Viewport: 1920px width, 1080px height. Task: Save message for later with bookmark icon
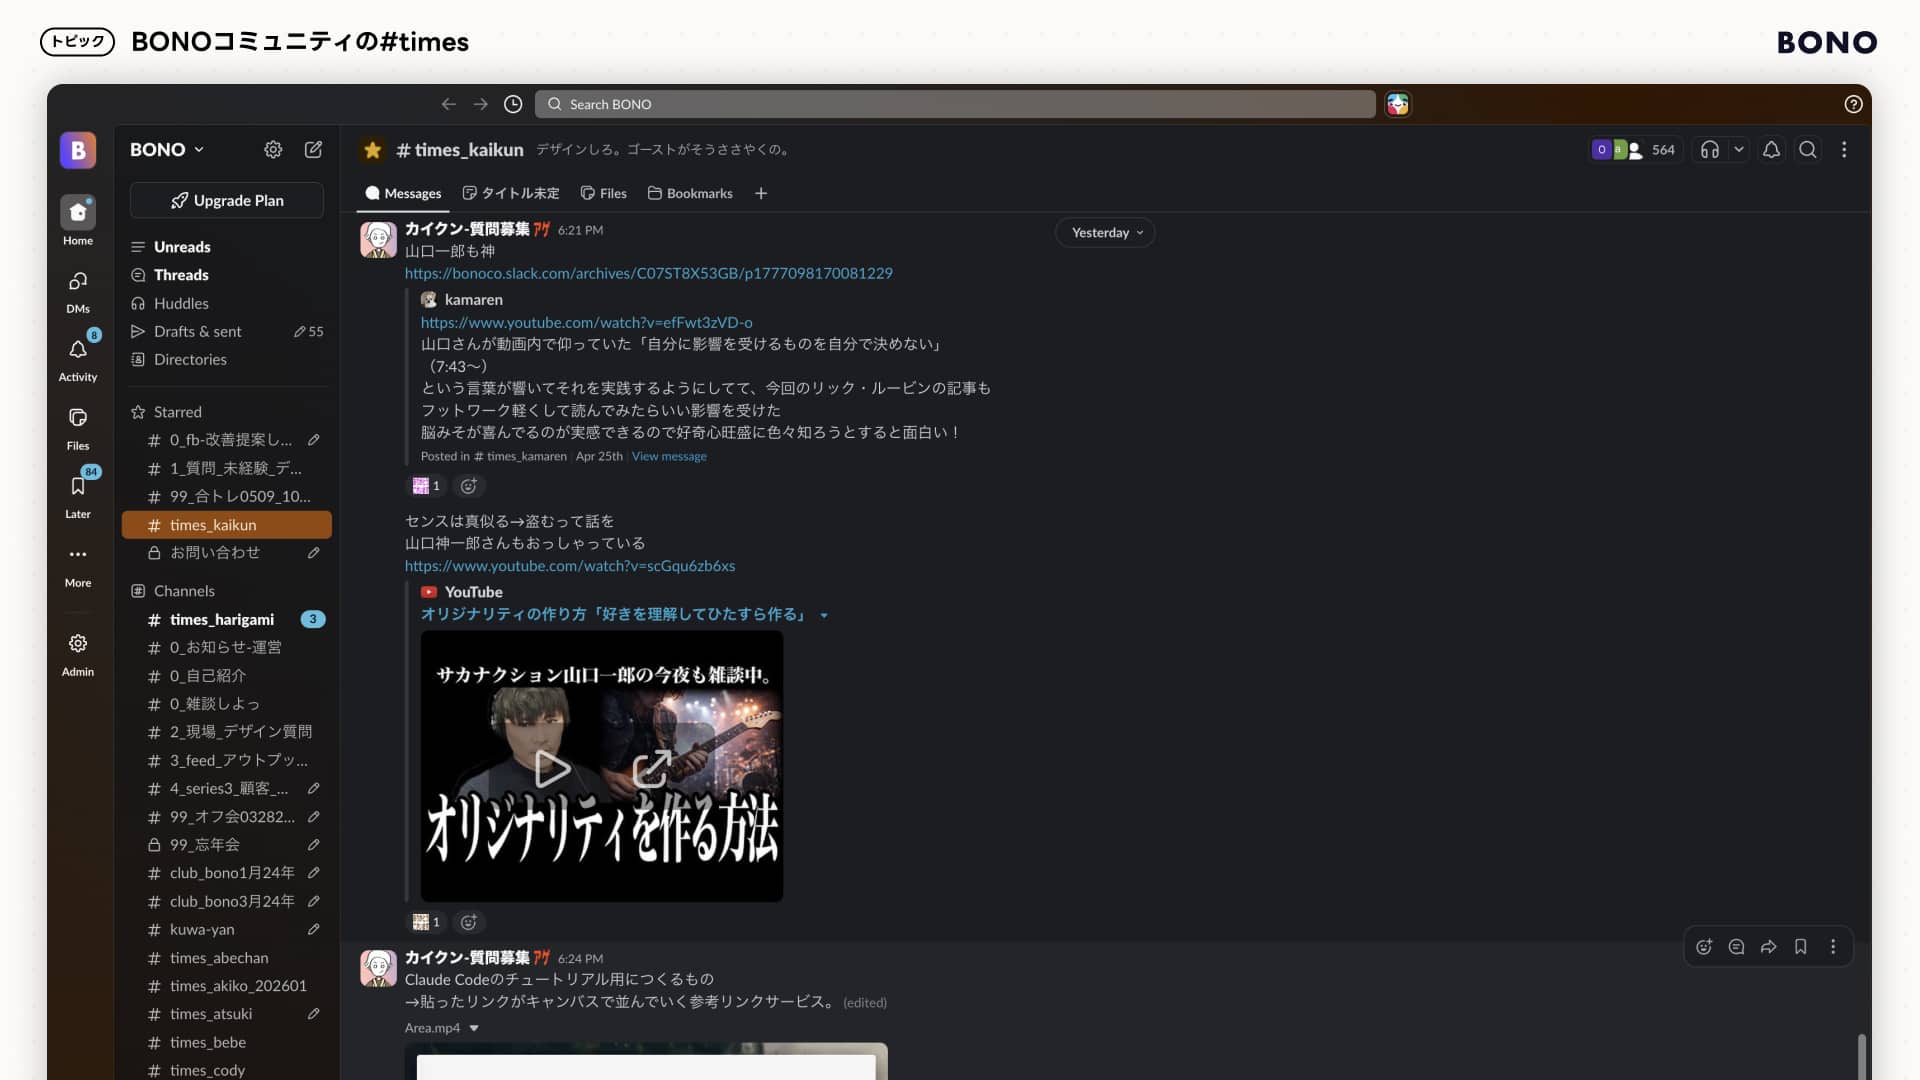pos(1800,947)
